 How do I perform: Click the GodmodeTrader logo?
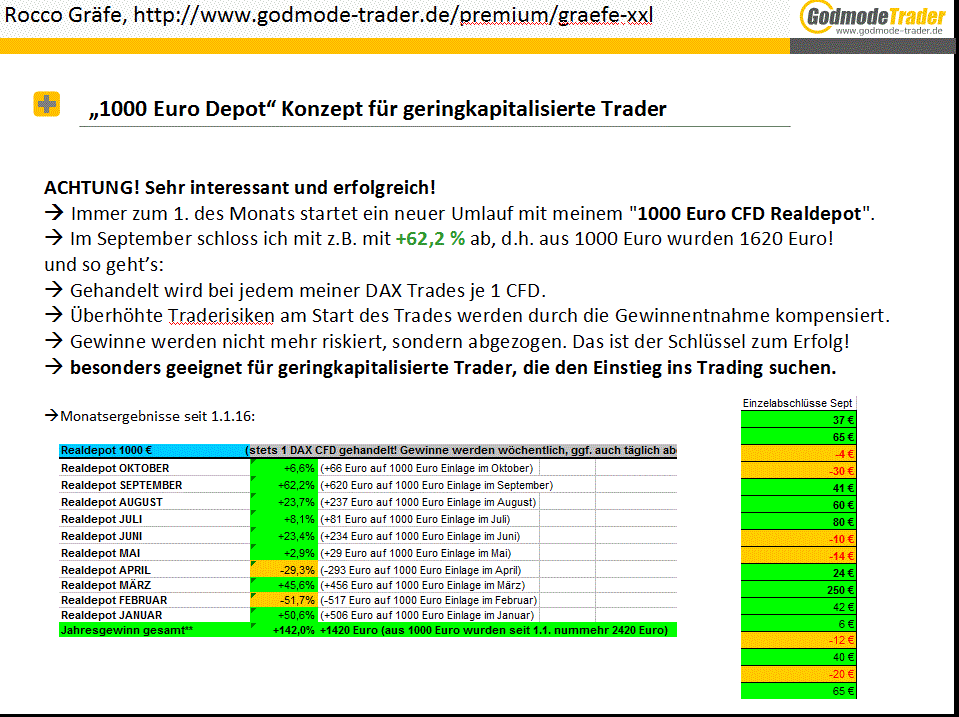point(873,18)
